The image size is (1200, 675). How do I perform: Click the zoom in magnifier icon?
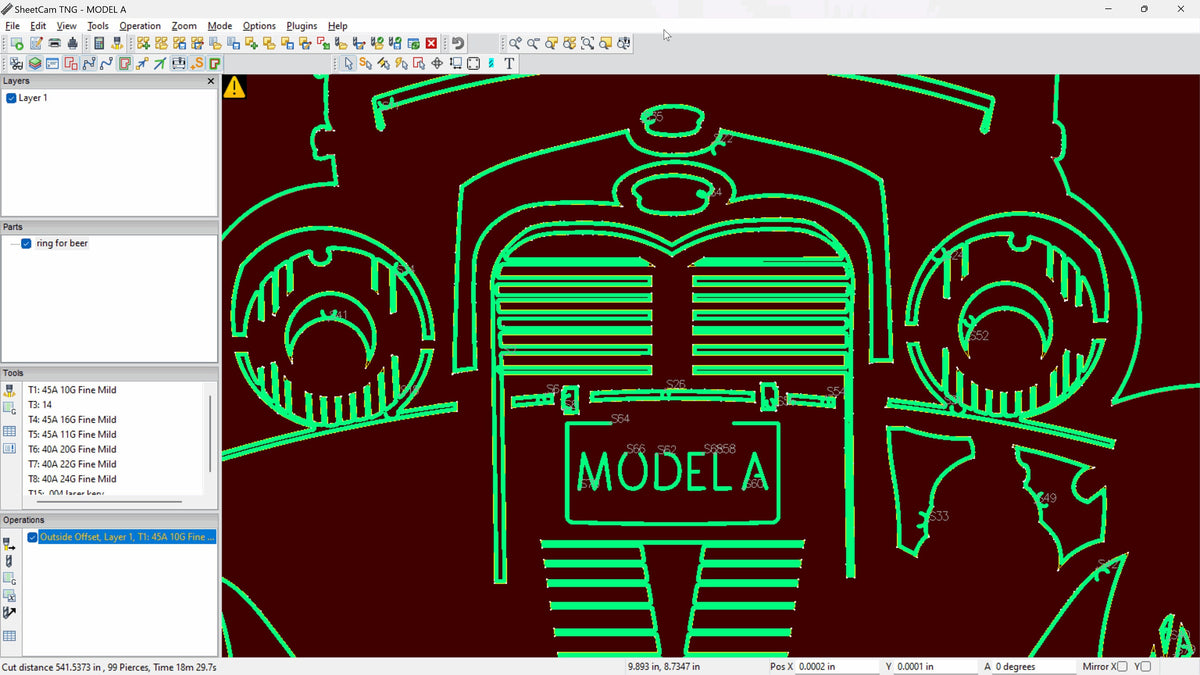point(514,44)
